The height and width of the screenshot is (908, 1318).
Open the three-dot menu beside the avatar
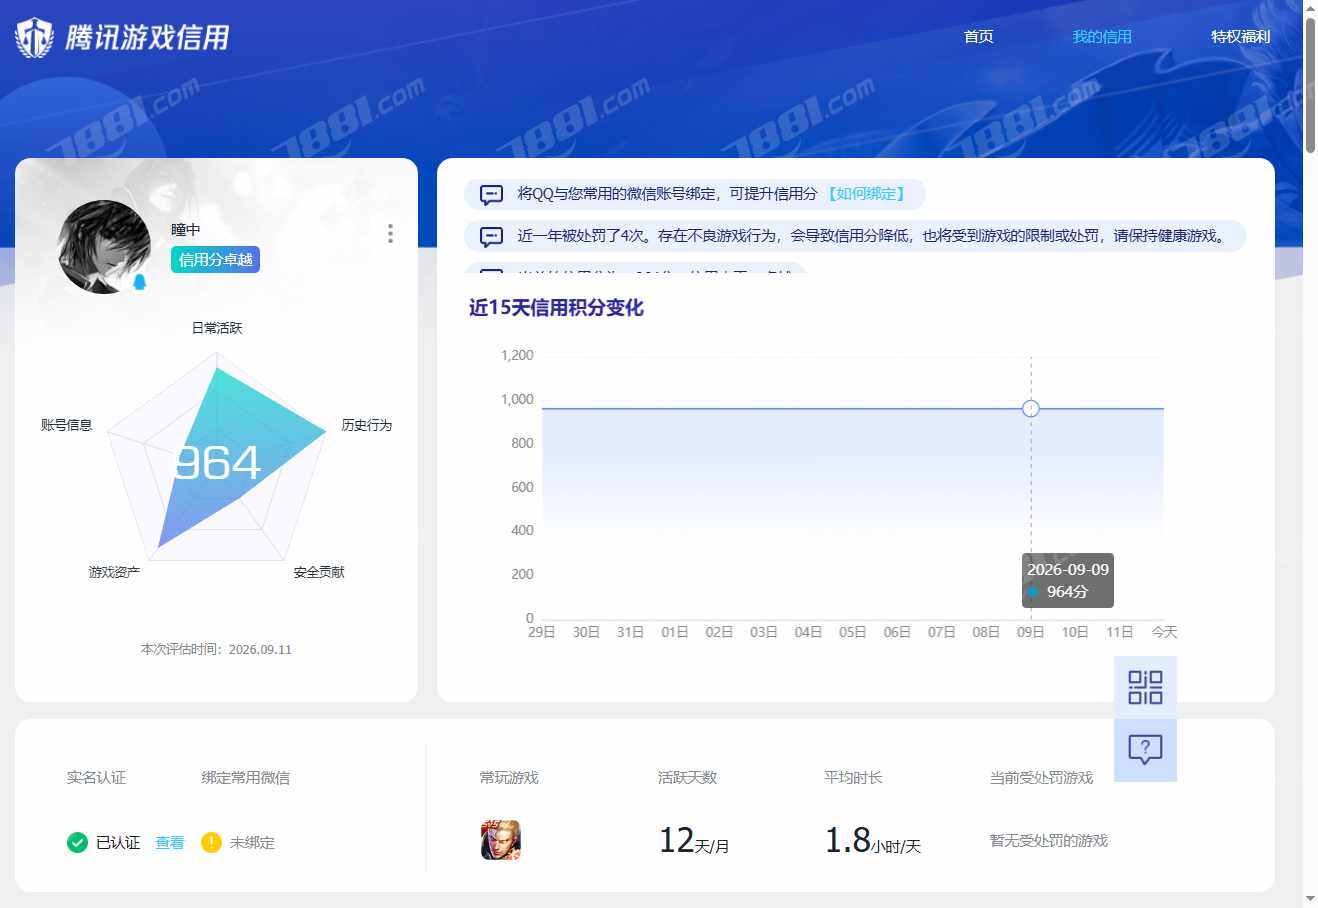(390, 233)
